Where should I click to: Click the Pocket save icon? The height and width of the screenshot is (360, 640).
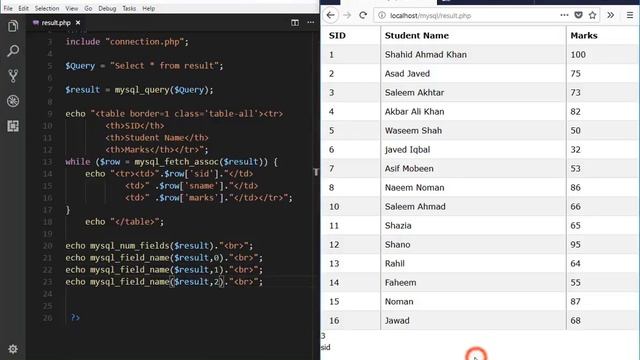(x=578, y=15)
